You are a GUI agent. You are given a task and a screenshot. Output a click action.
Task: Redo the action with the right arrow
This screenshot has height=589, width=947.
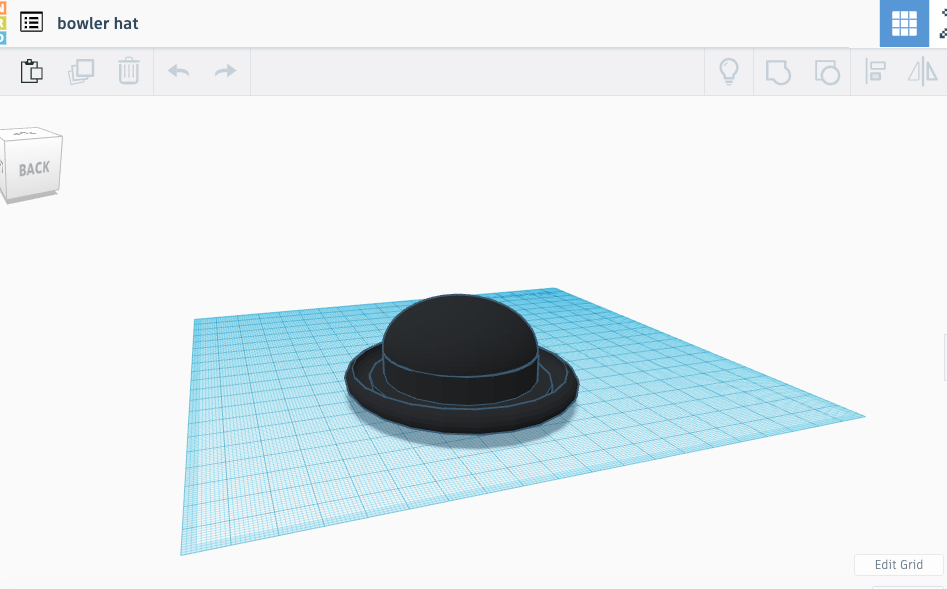226,72
